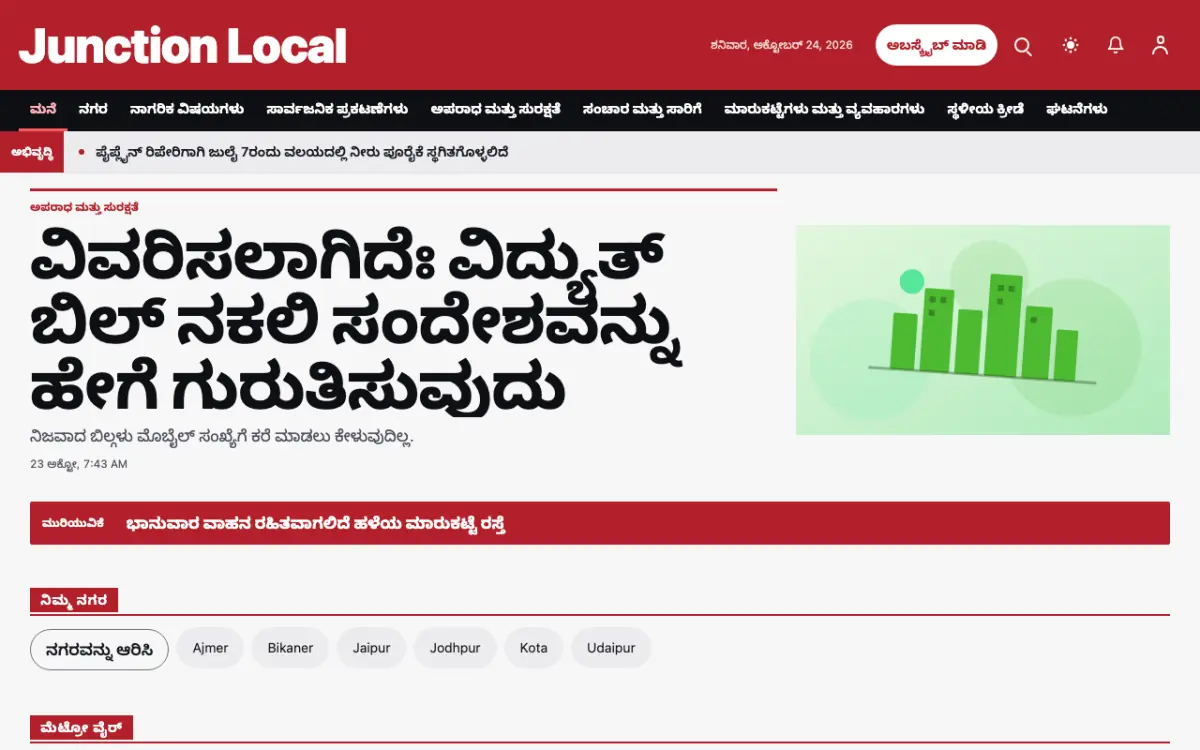Viewport: 1200px width, 750px height.
Task: Open the search icon in header
Action: tap(1023, 45)
